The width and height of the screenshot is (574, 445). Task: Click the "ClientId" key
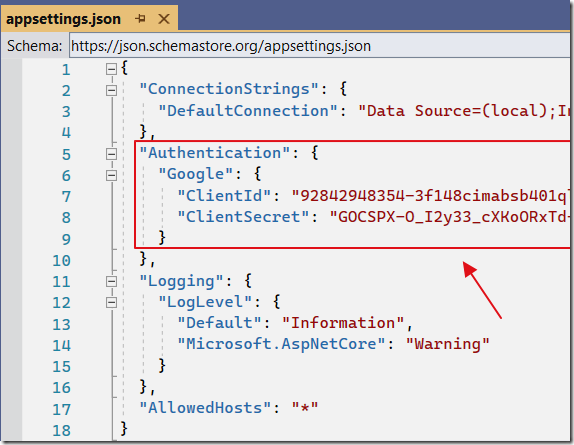(x=224, y=196)
